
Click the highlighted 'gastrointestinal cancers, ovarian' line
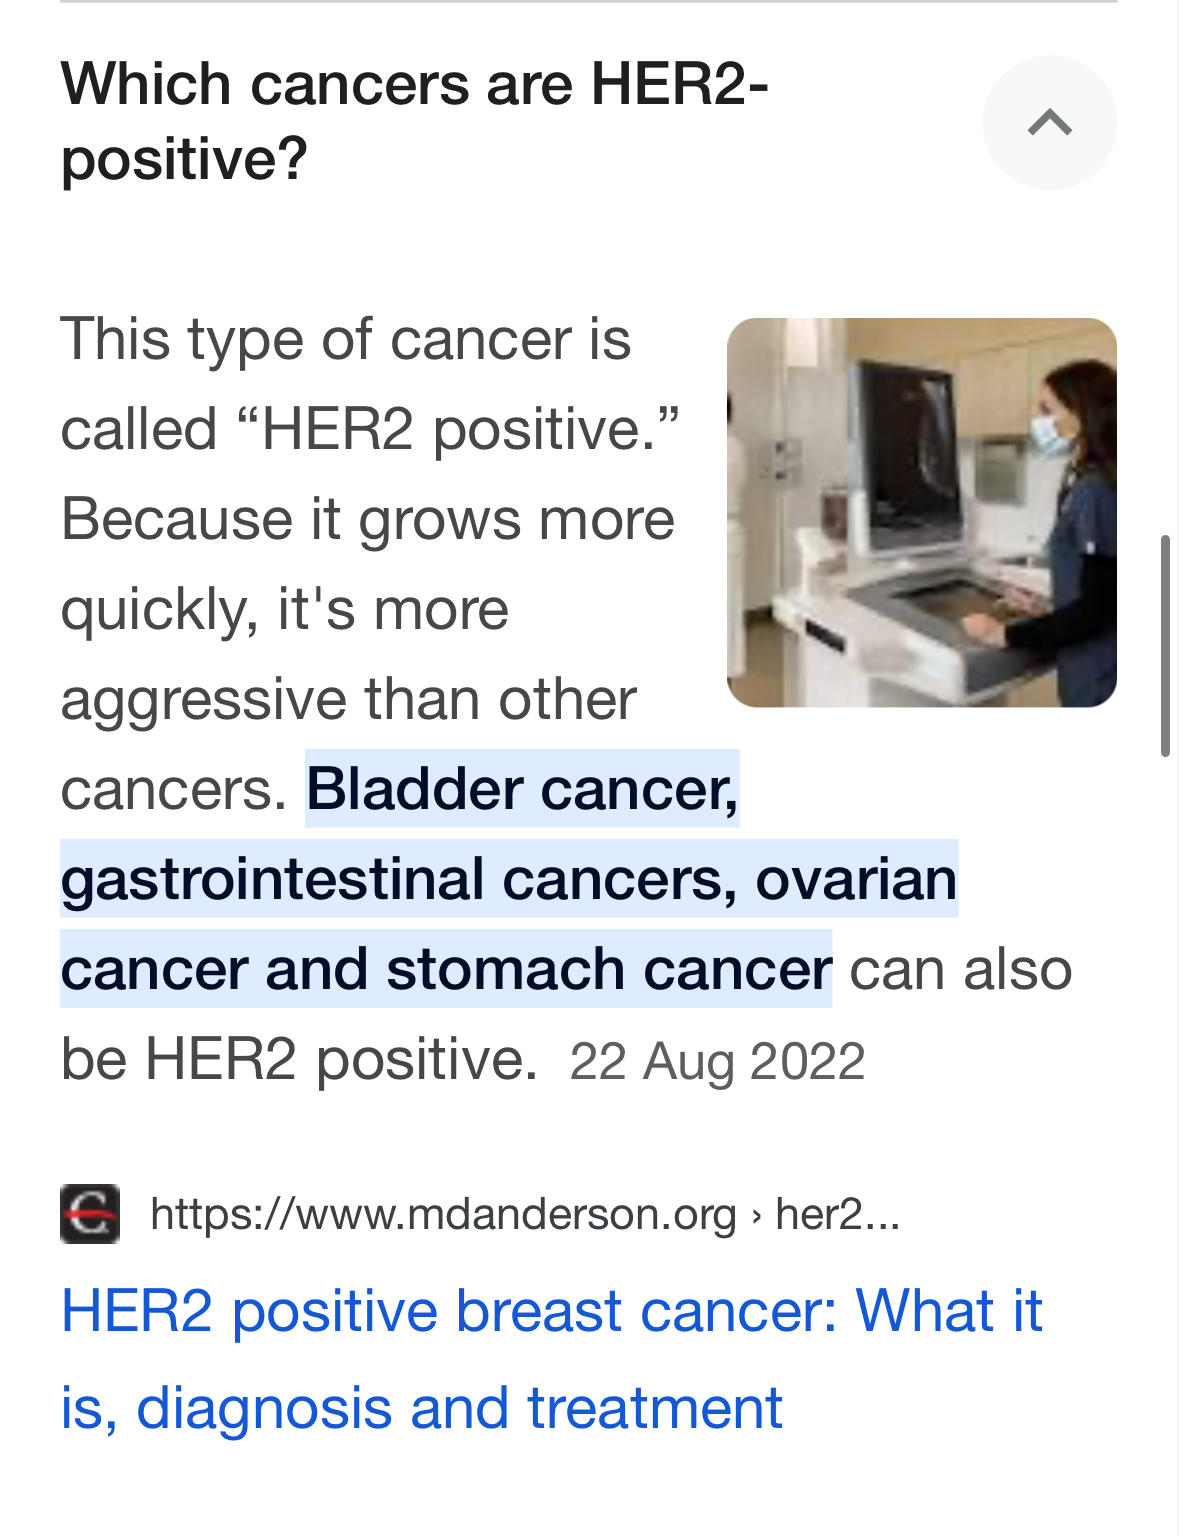pos(509,879)
